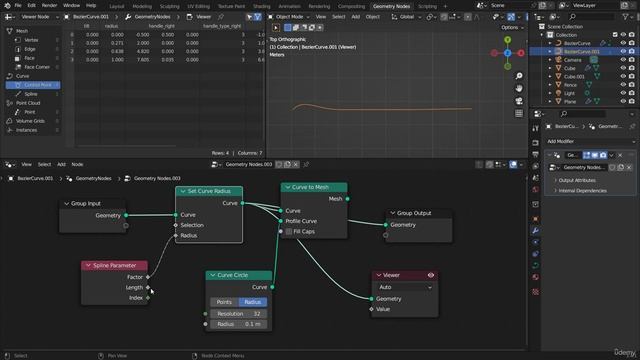Collapse the Set Curve Radius node

[183, 191]
